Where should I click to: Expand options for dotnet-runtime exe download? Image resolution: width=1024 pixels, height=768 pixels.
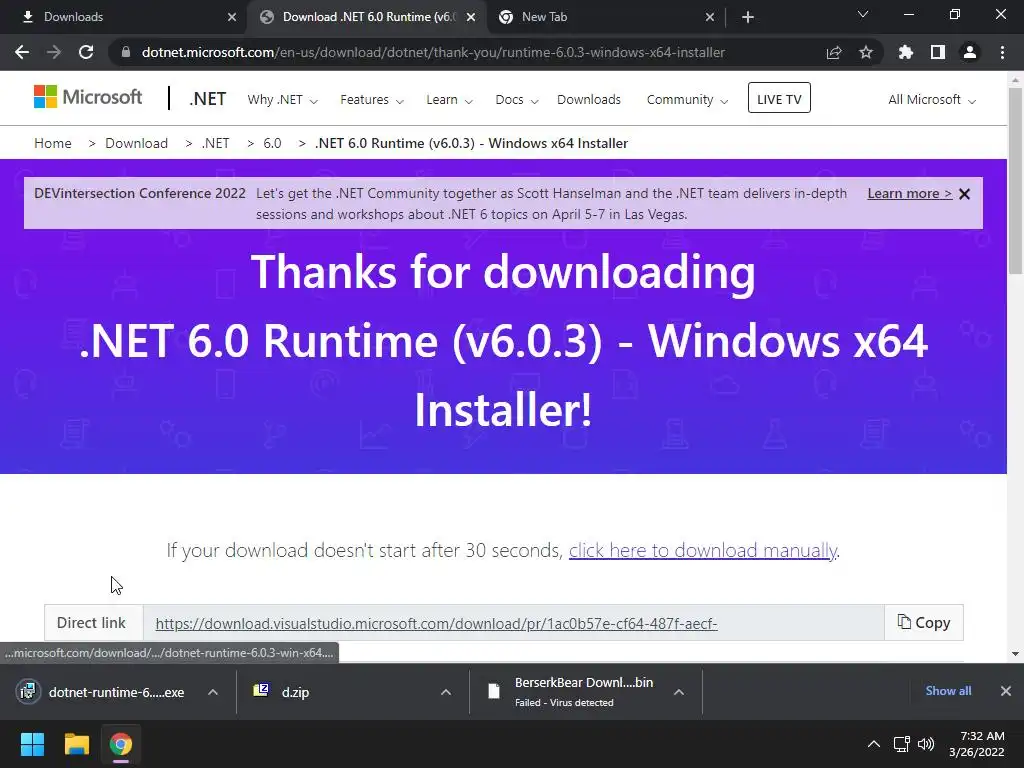point(213,692)
